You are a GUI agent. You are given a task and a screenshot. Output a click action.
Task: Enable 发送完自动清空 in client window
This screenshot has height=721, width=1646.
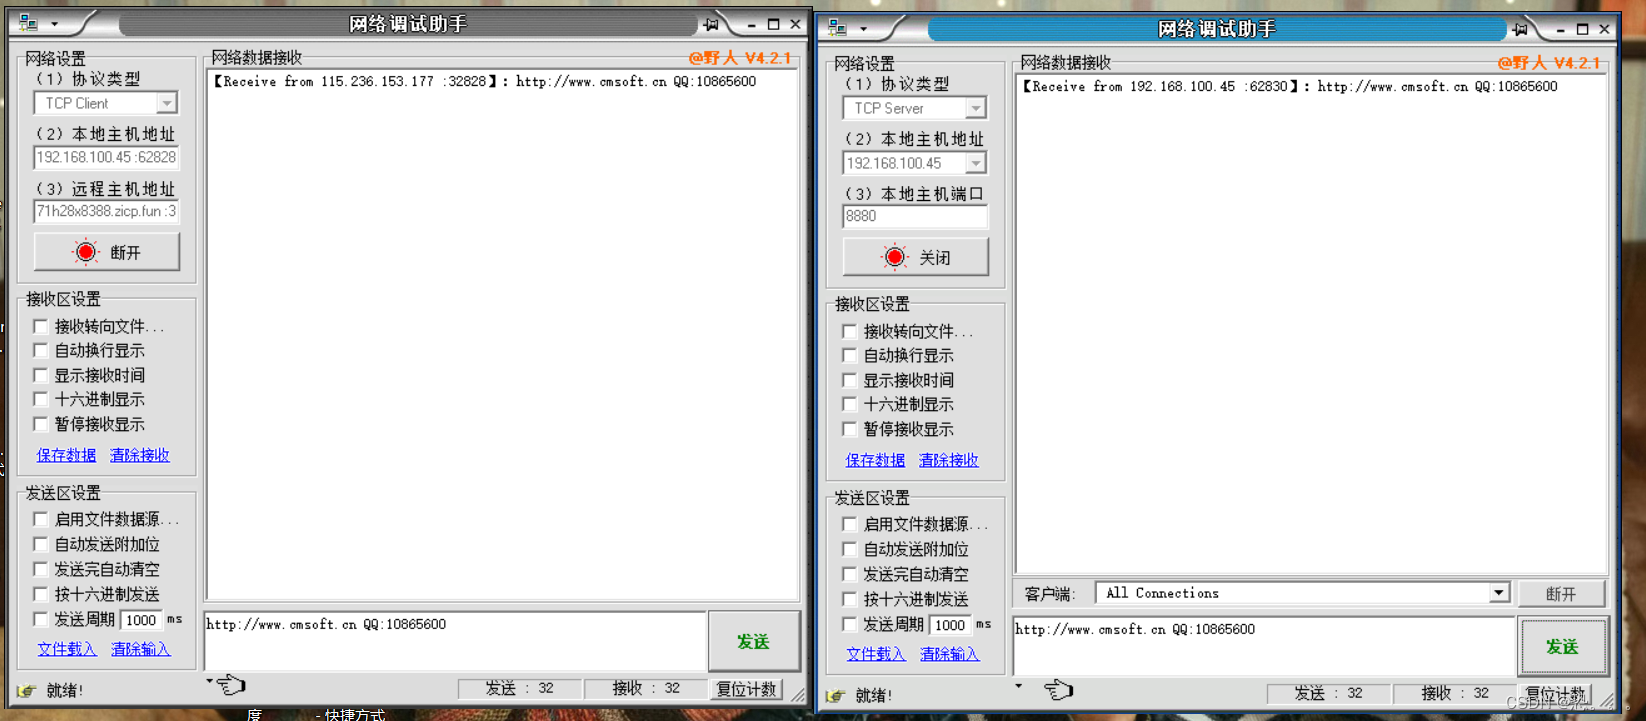pyautogui.click(x=41, y=569)
